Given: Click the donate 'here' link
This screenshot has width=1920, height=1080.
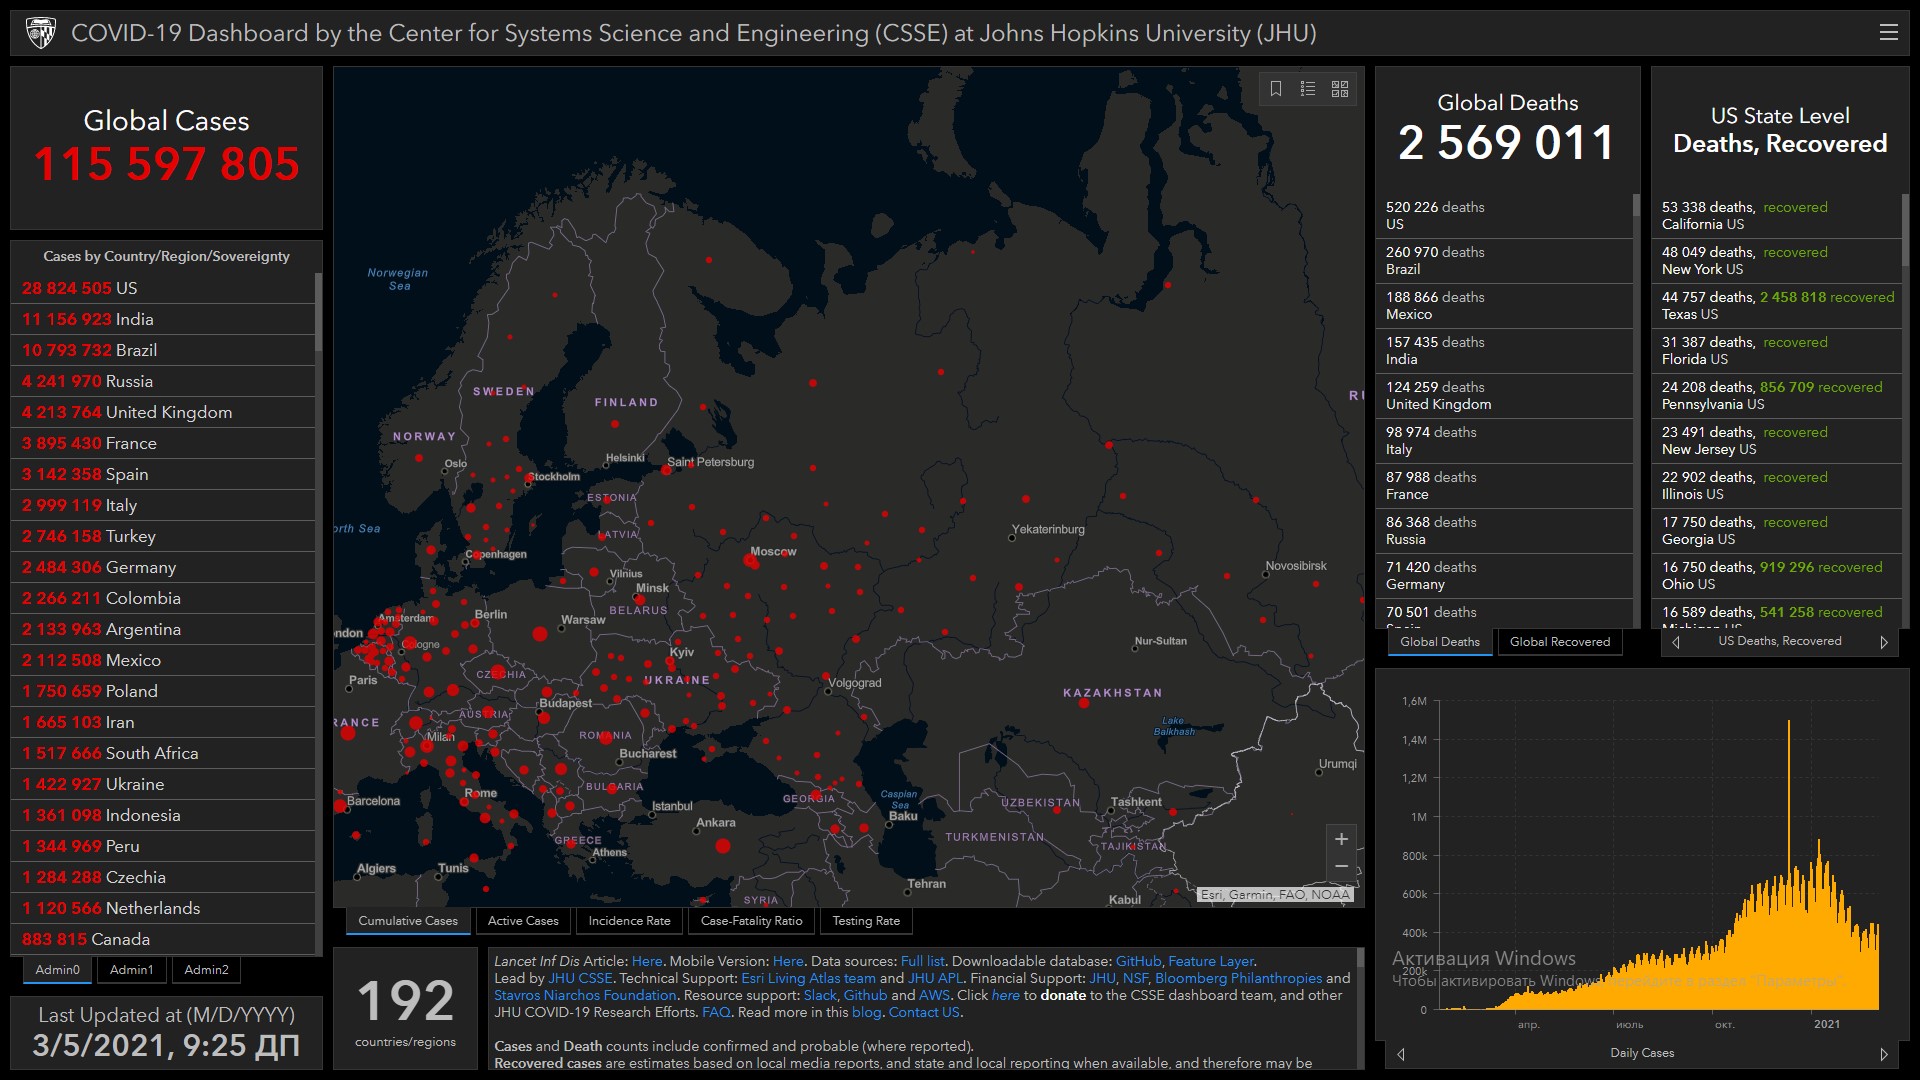Looking at the screenshot, I should (x=1005, y=995).
